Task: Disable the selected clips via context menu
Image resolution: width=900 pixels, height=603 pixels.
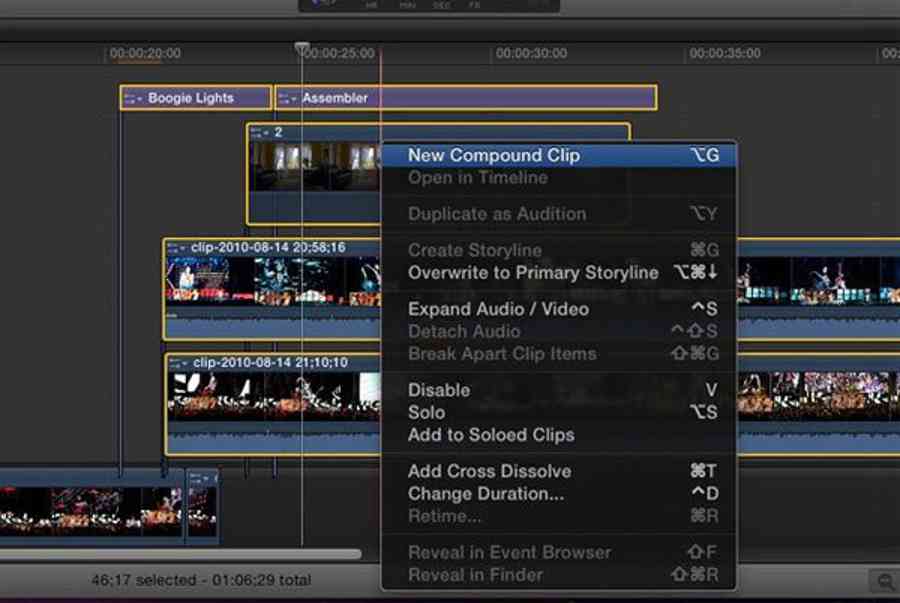Action: pos(438,390)
